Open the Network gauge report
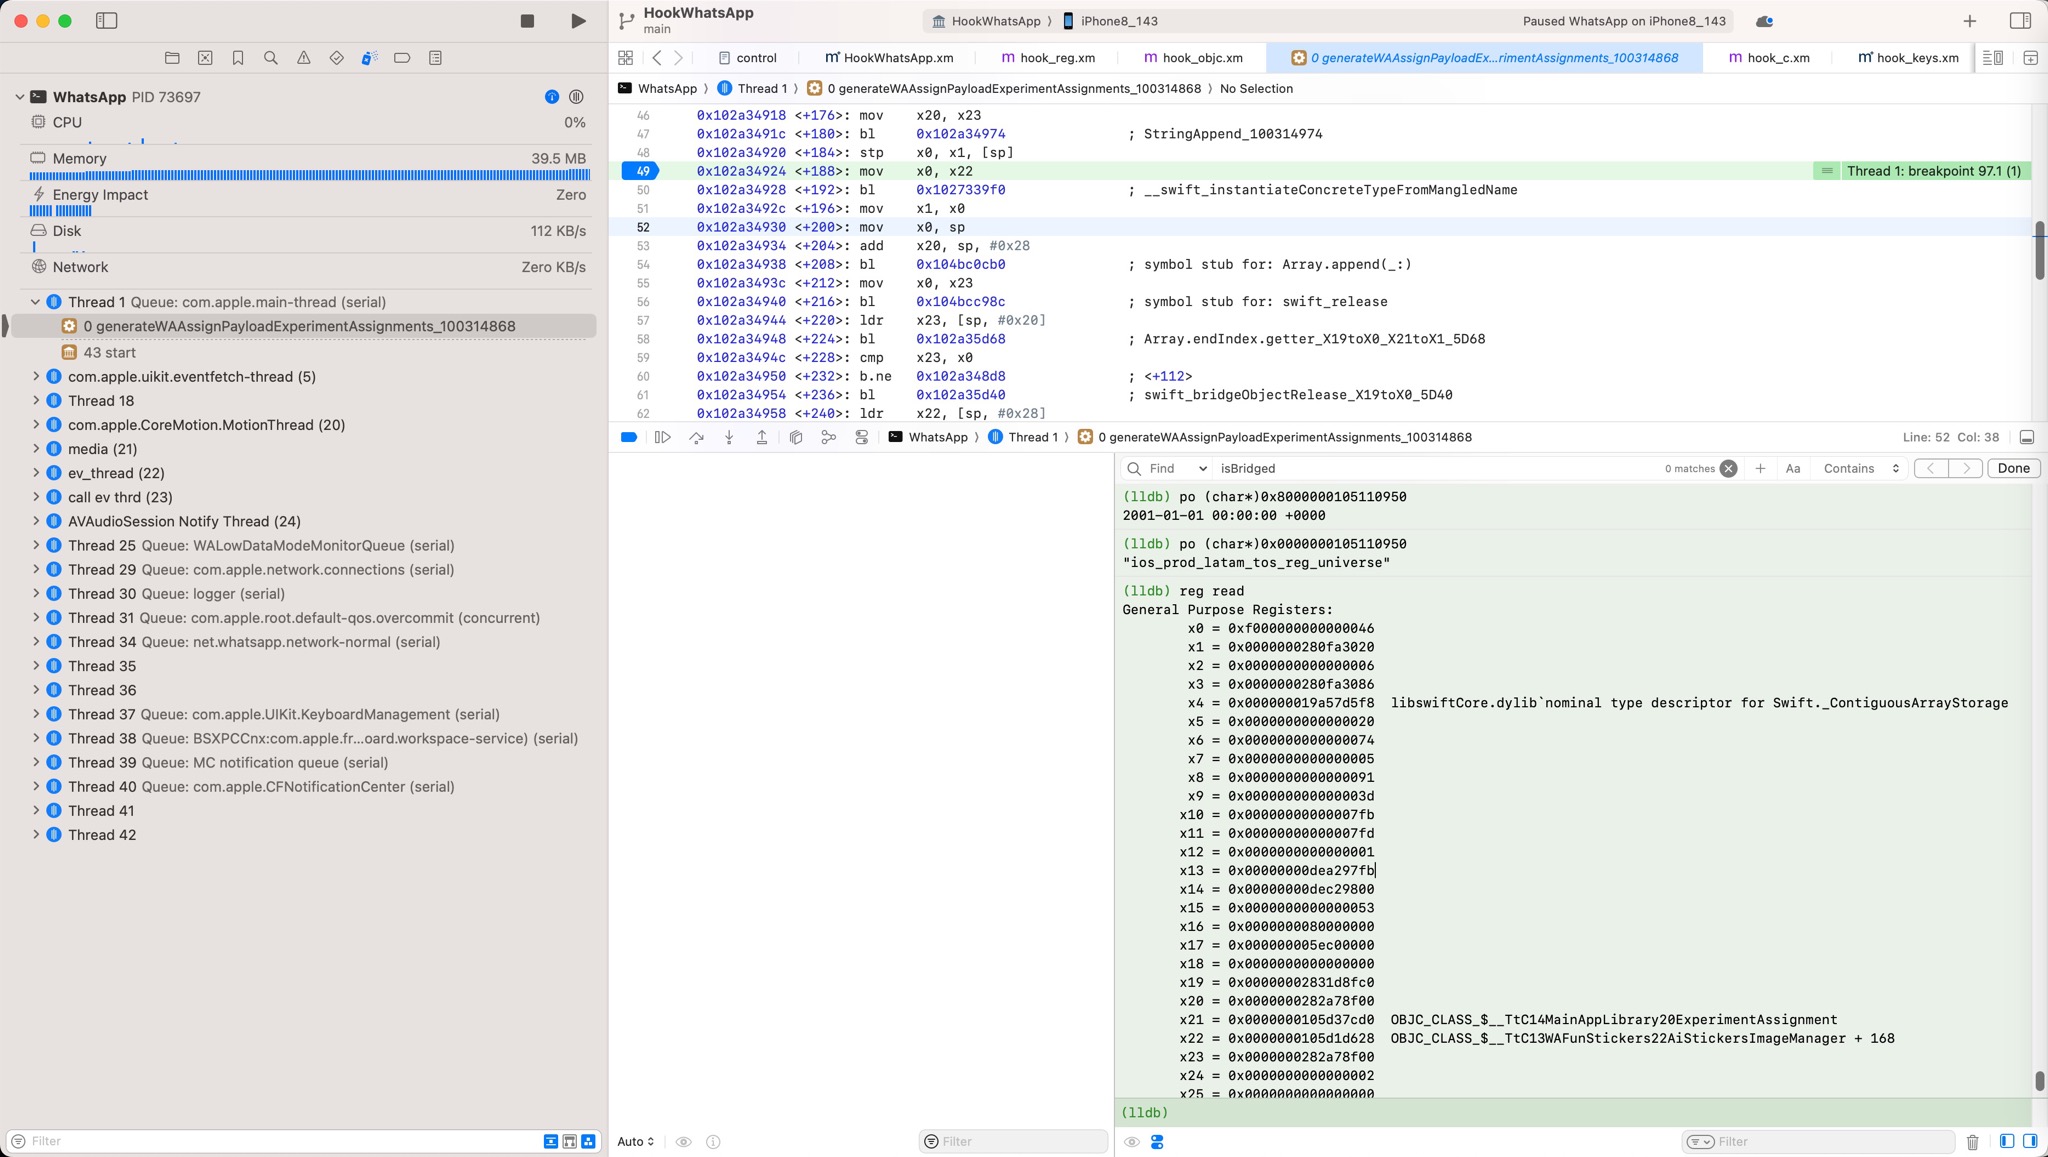The image size is (2048, 1157). [308, 267]
